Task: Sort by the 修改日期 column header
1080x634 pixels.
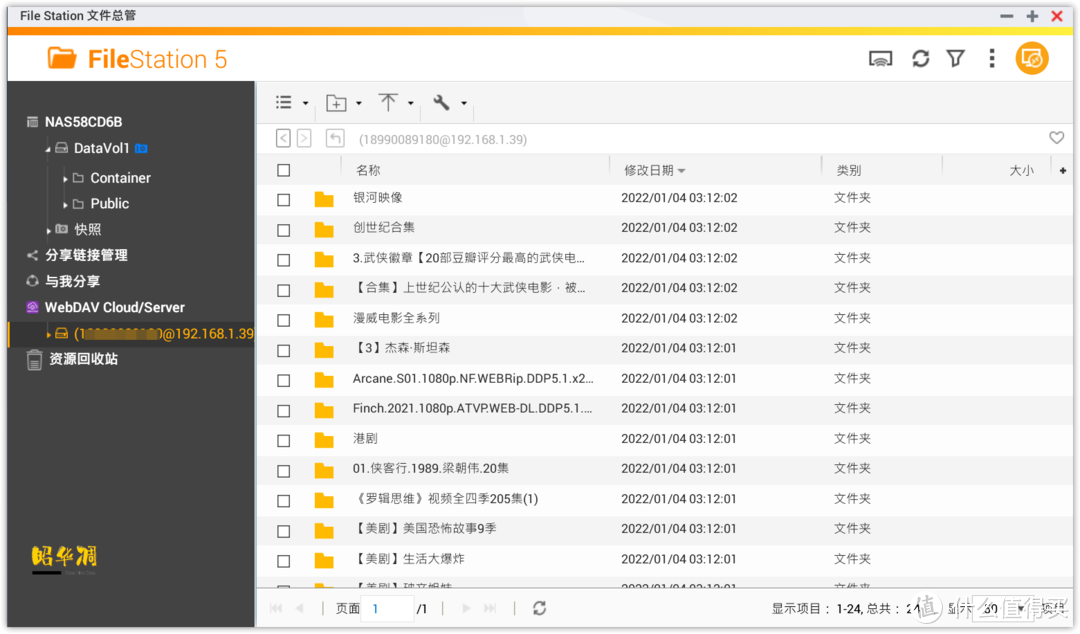Action: pyautogui.click(x=649, y=170)
